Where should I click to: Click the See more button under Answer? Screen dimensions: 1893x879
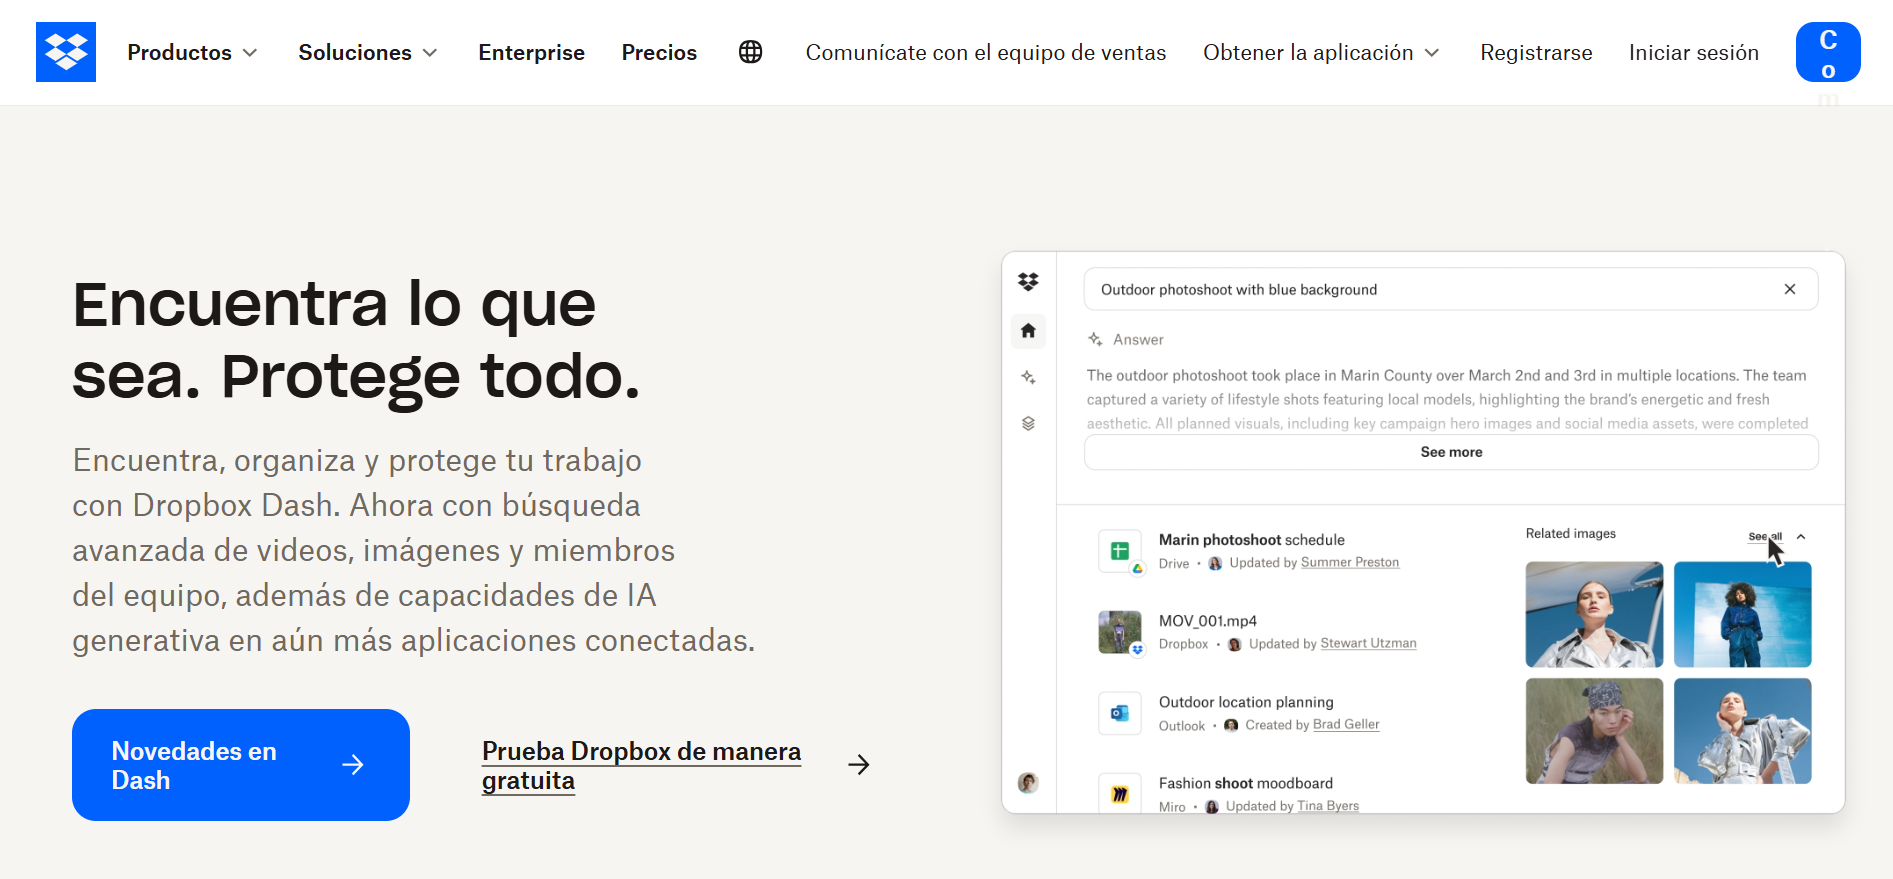coord(1451,452)
